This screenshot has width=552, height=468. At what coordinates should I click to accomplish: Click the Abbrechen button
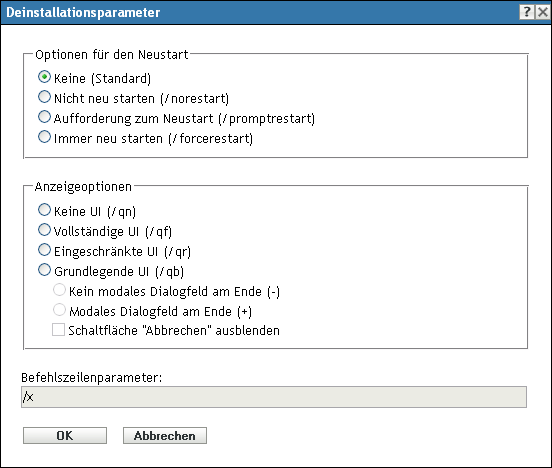165,436
